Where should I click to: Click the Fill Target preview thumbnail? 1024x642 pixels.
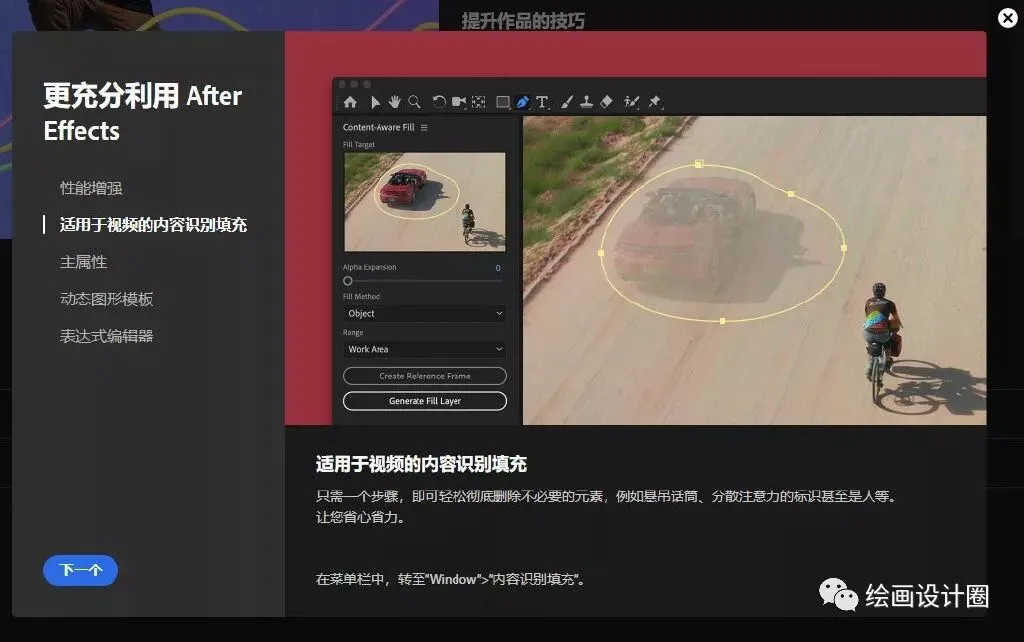(424, 202)
